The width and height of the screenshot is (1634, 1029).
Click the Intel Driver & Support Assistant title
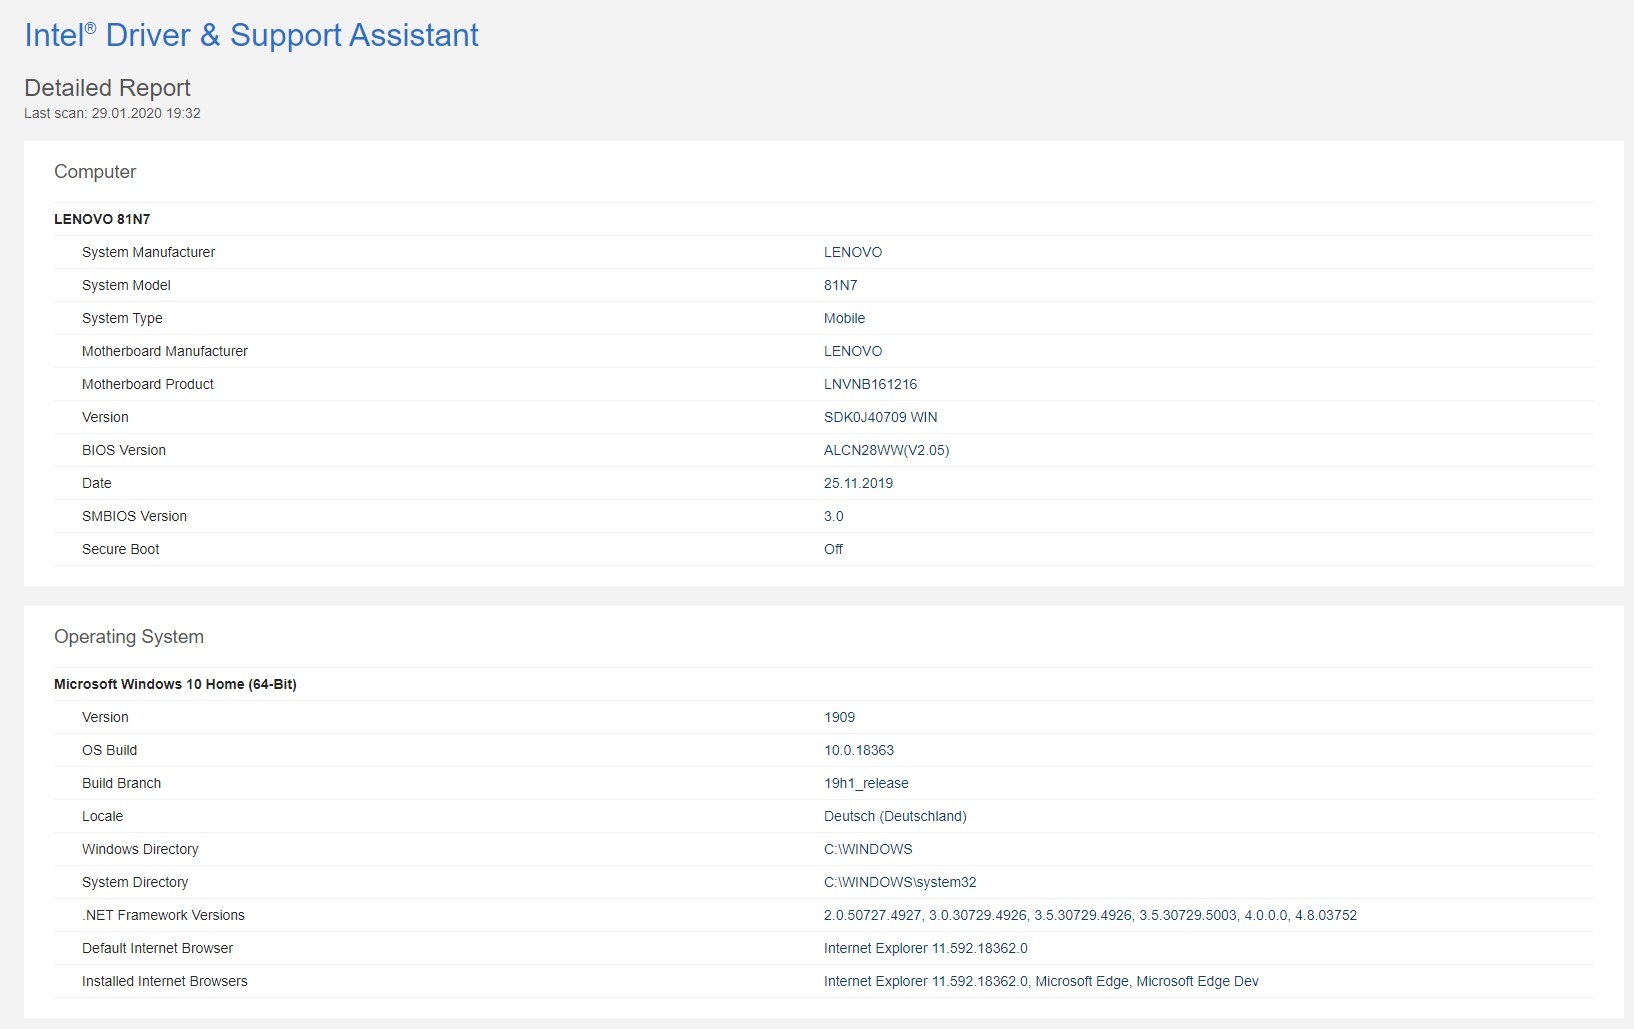point(251,35)
